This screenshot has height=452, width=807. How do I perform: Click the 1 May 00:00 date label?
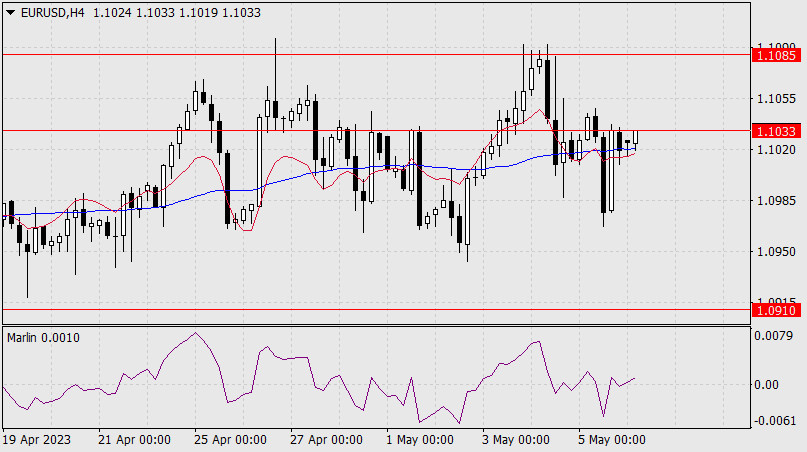(419, 440)
